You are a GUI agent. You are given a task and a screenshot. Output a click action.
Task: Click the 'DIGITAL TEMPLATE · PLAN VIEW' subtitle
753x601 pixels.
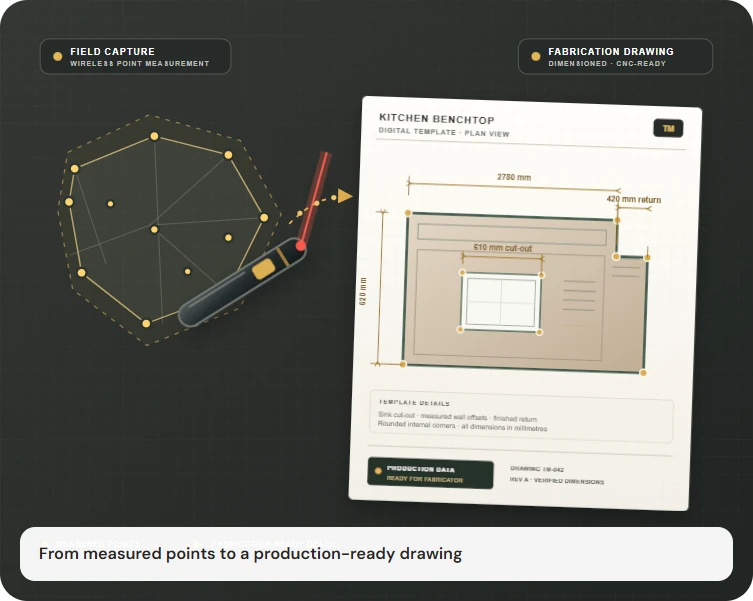pos(444,132)
